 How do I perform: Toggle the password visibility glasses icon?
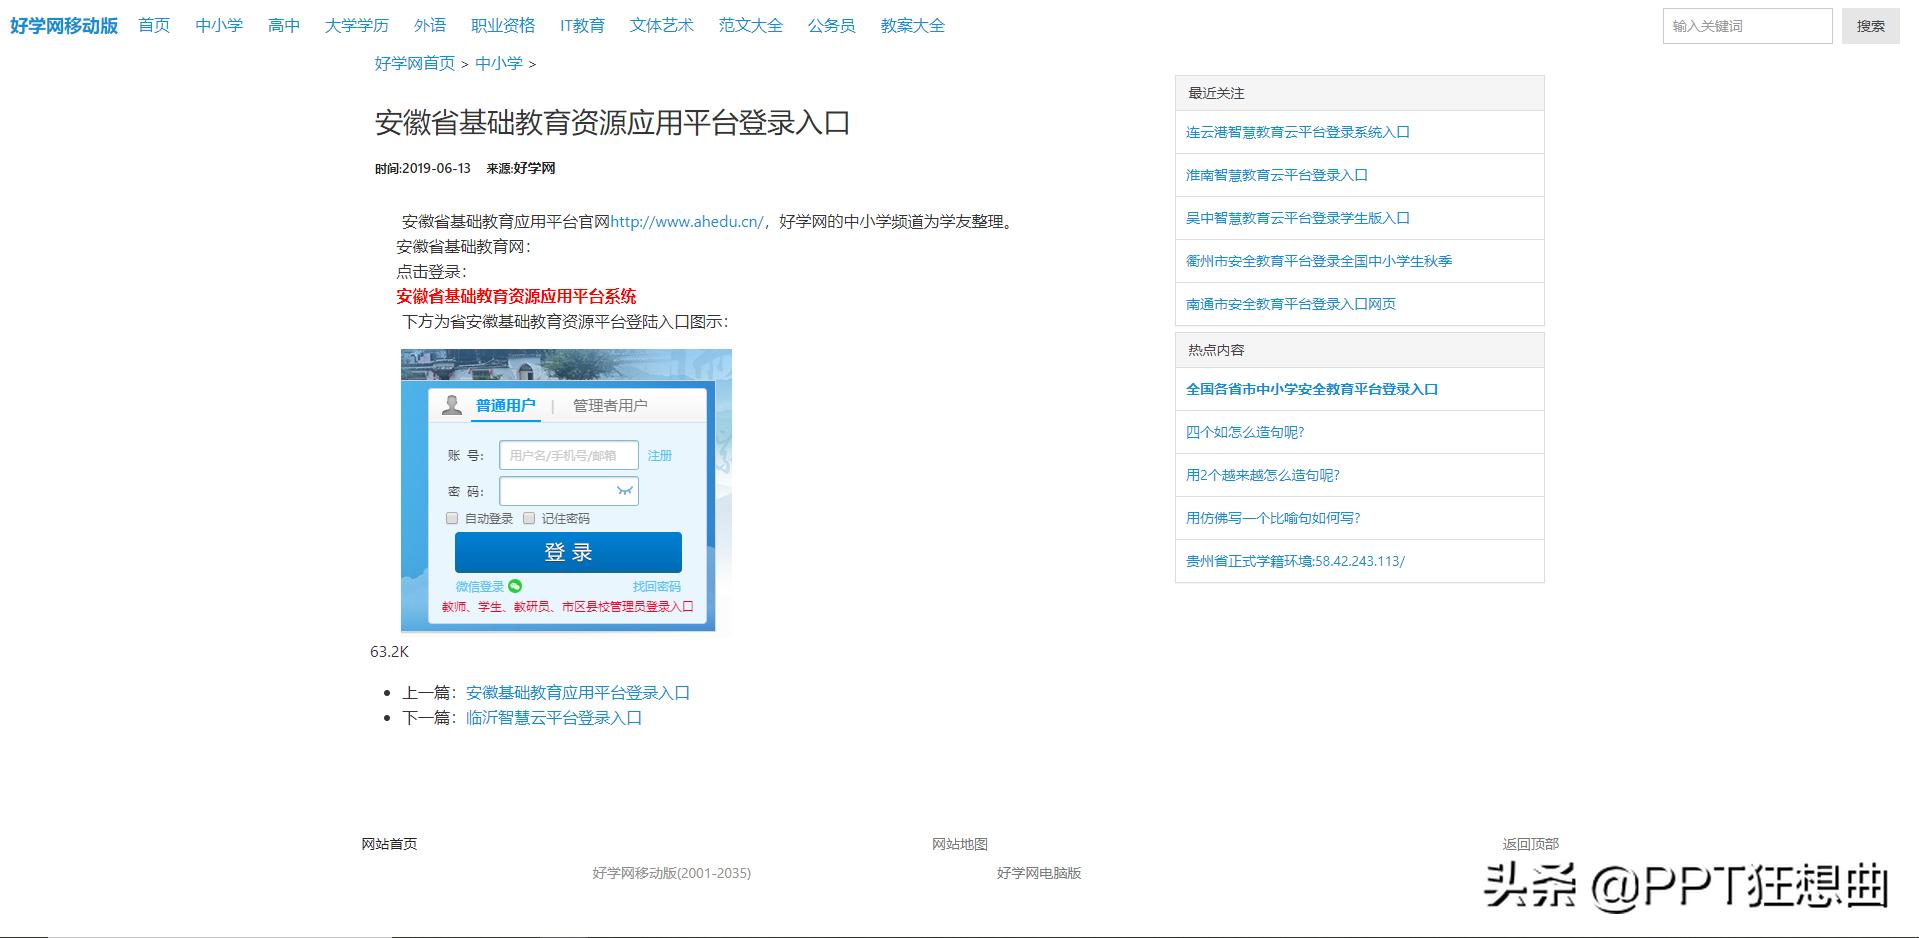click(624, 491)
